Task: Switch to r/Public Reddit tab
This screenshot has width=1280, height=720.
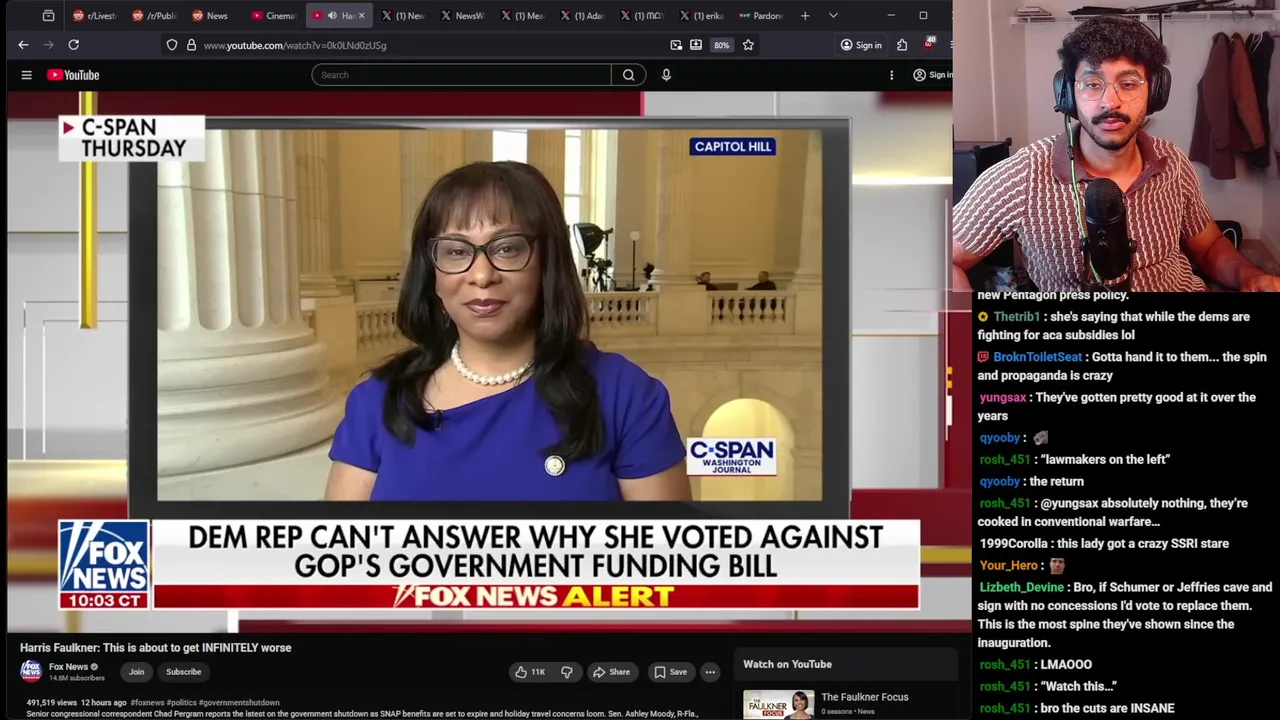Action: pos(153,16)
